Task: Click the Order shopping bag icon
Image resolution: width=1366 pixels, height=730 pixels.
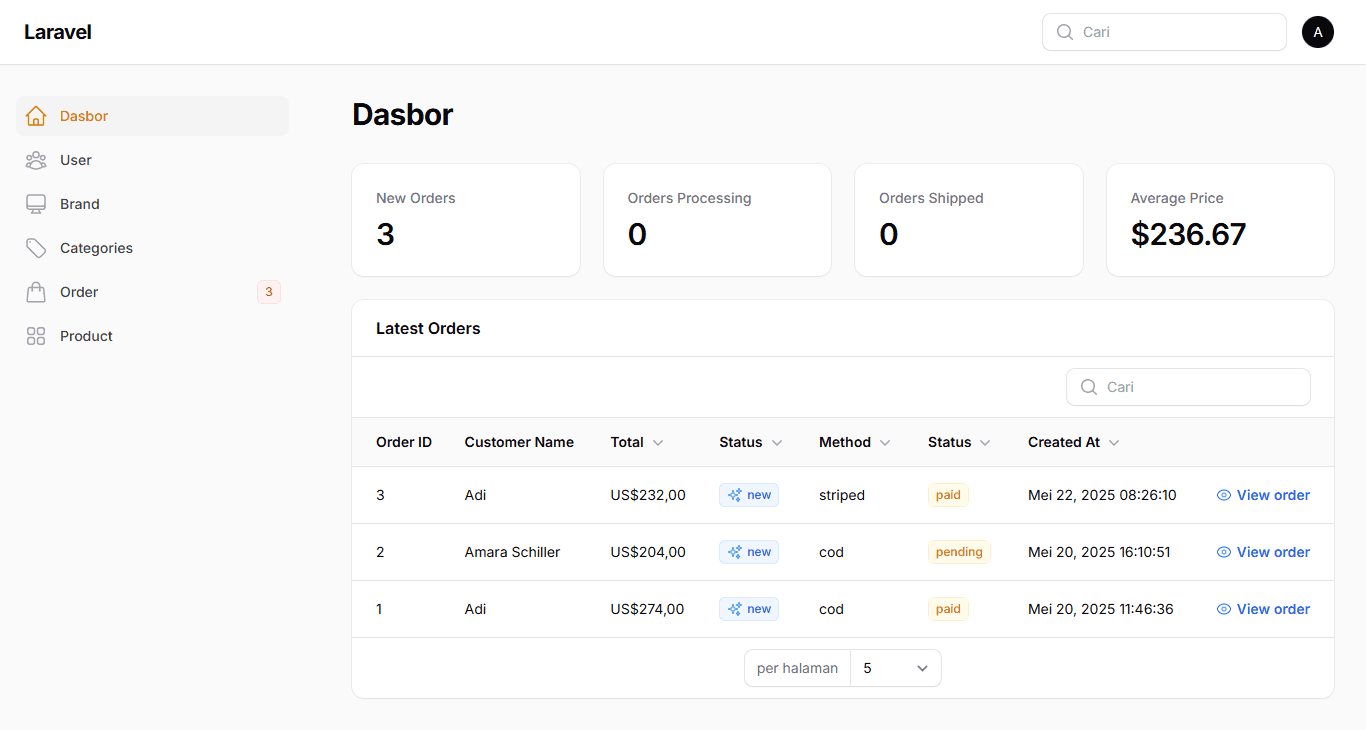Action: (36, 292)
